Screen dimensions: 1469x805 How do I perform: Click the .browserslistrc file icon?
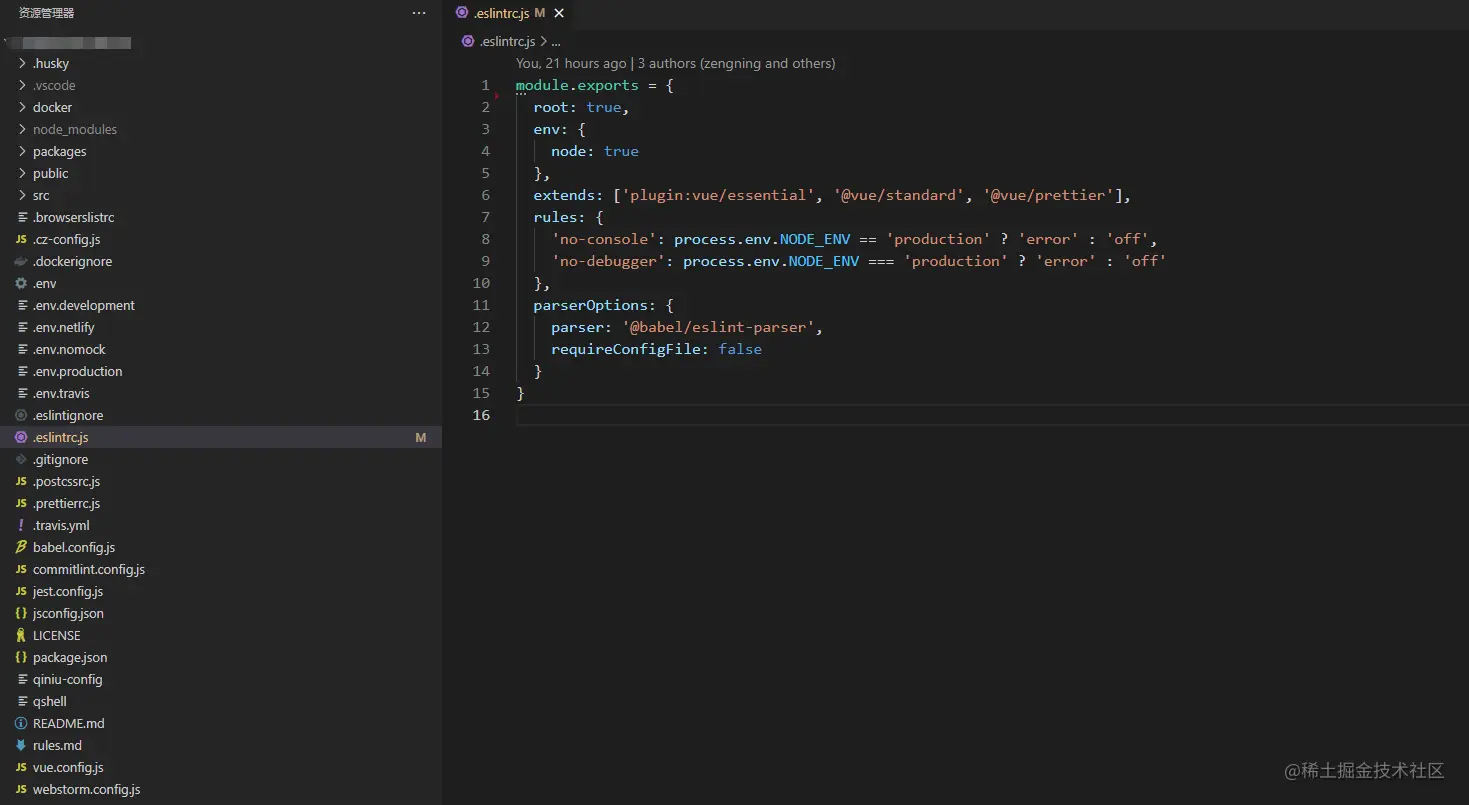(22, 217)
